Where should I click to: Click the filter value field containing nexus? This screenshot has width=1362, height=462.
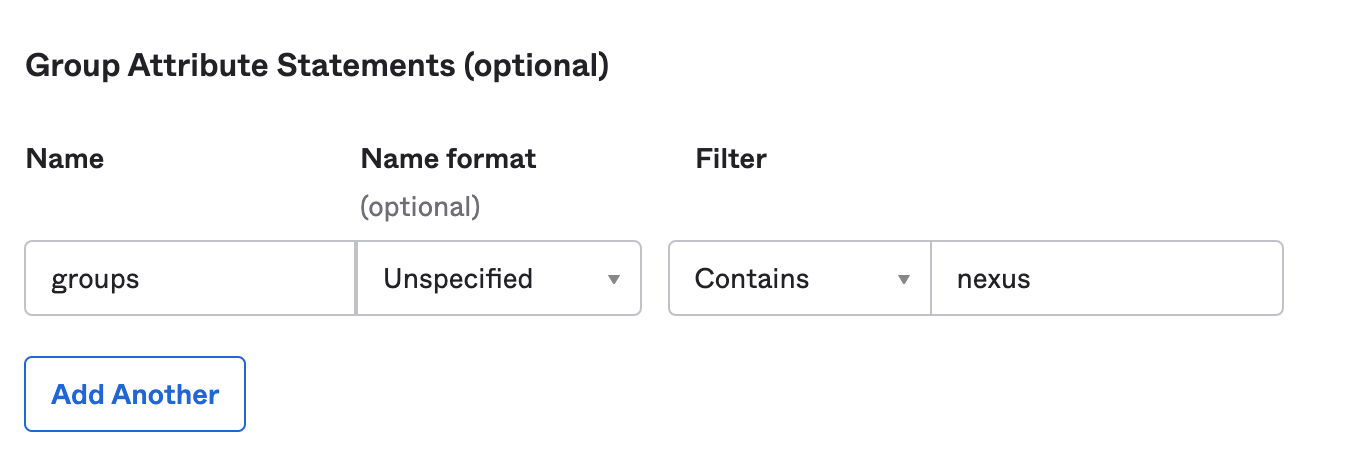[x=1106, y=278]
